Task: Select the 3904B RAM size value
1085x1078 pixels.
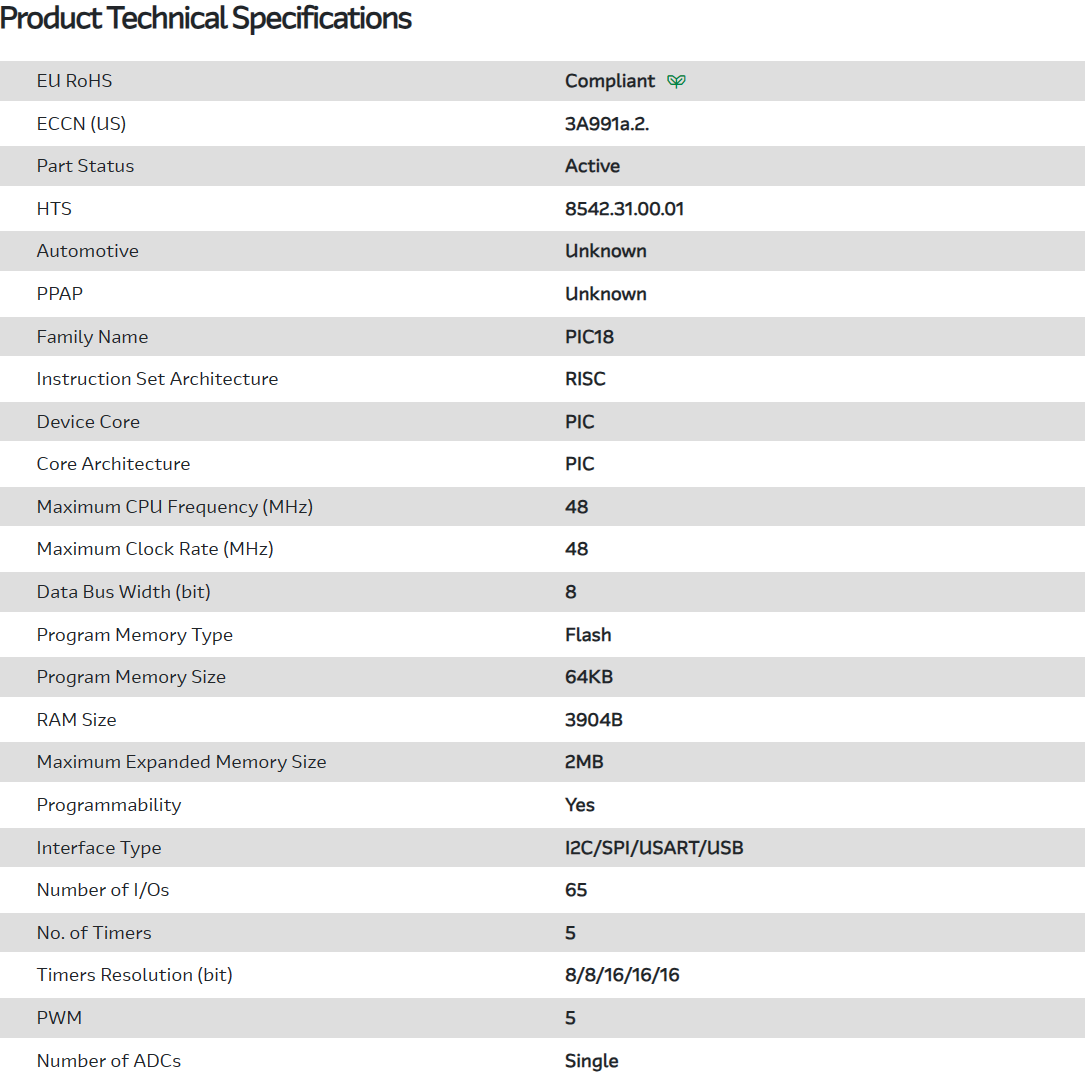Action: [x=594, y=720]
